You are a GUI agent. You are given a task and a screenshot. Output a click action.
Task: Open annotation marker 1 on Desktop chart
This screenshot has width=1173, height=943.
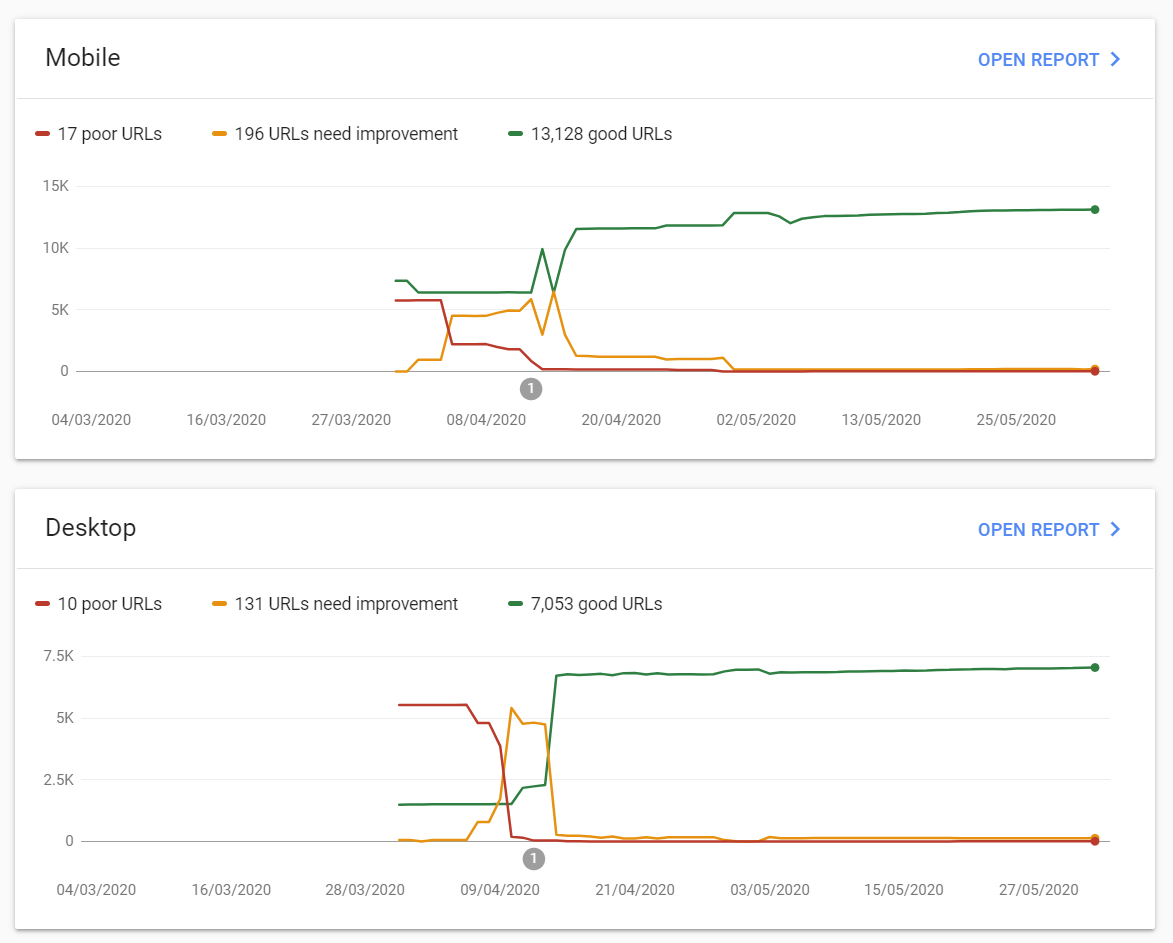[x=533, y=859]
